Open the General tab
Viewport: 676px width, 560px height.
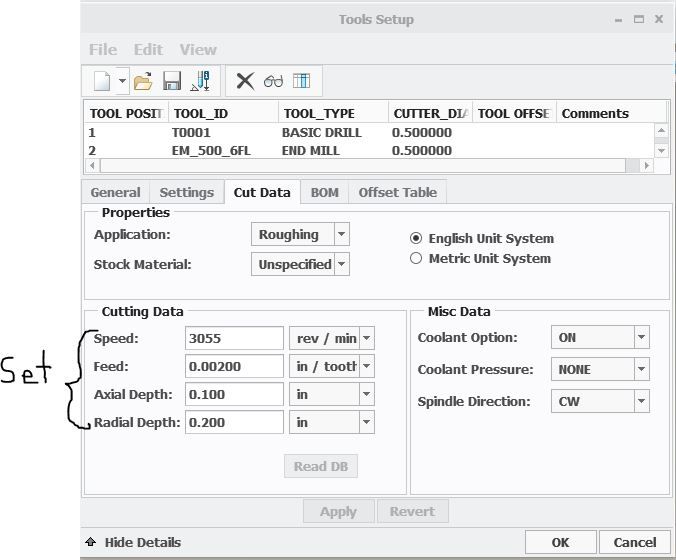(115, 193)
